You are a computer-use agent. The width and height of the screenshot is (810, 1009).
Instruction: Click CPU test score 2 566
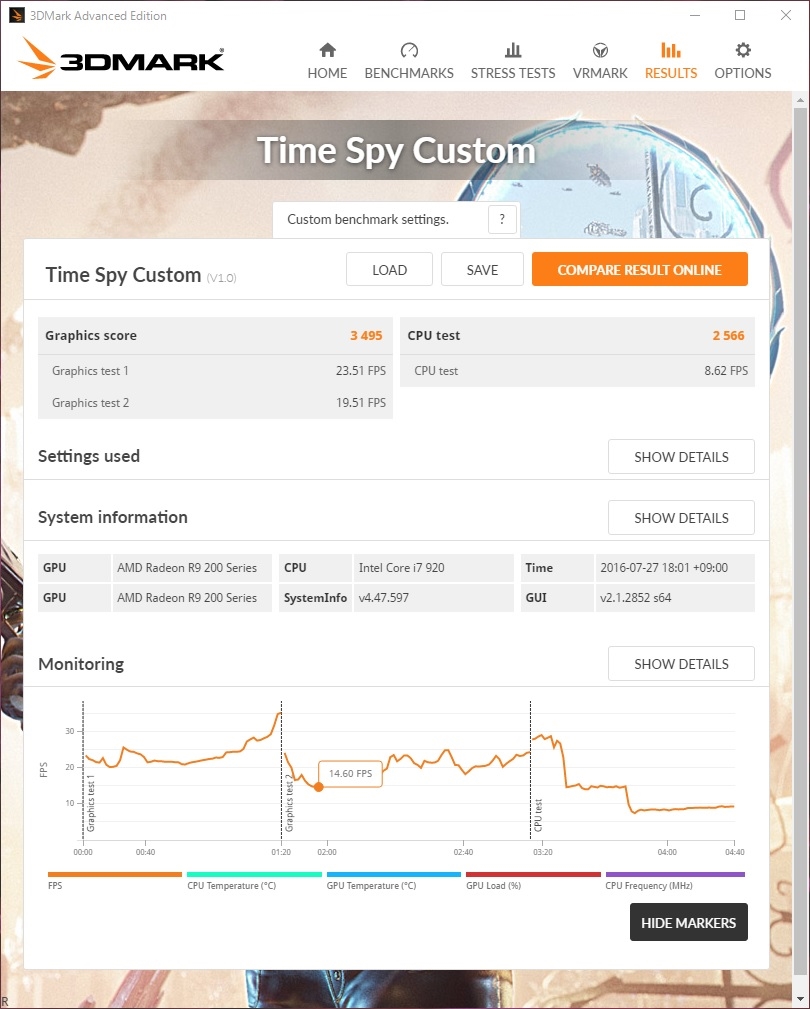point(728,335)
